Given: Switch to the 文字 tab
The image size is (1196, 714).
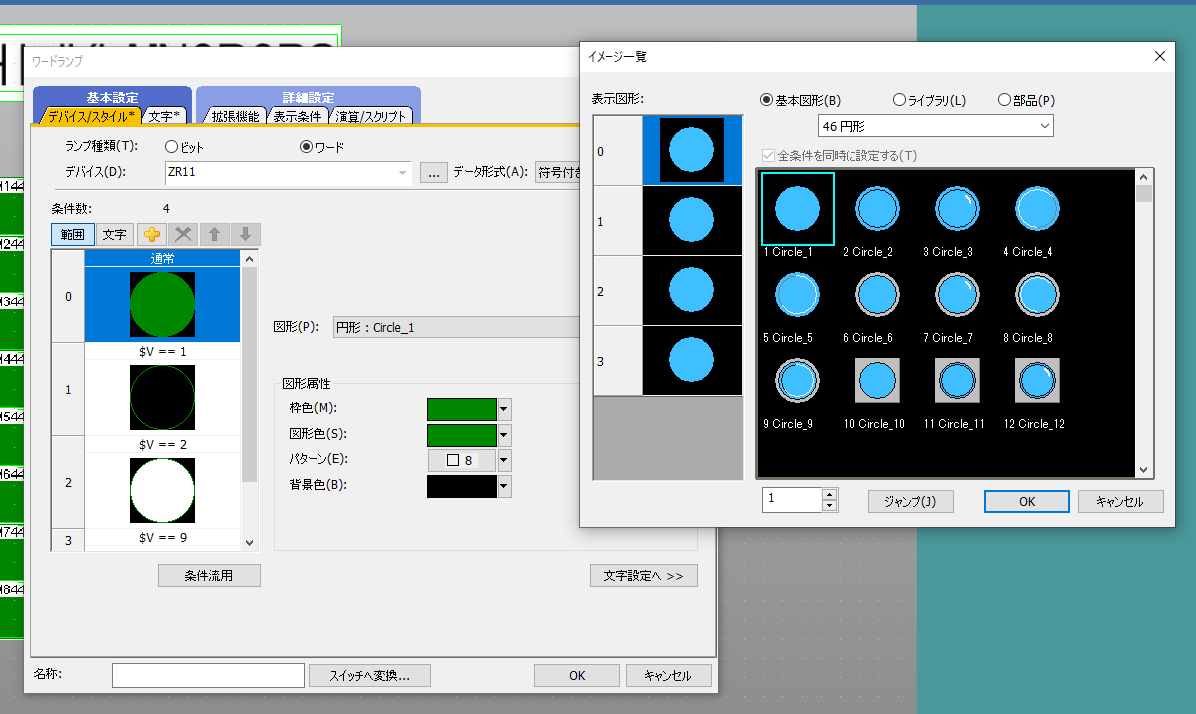Looking at the screenshot, I should pyautogui.click(x=163, y=116).
